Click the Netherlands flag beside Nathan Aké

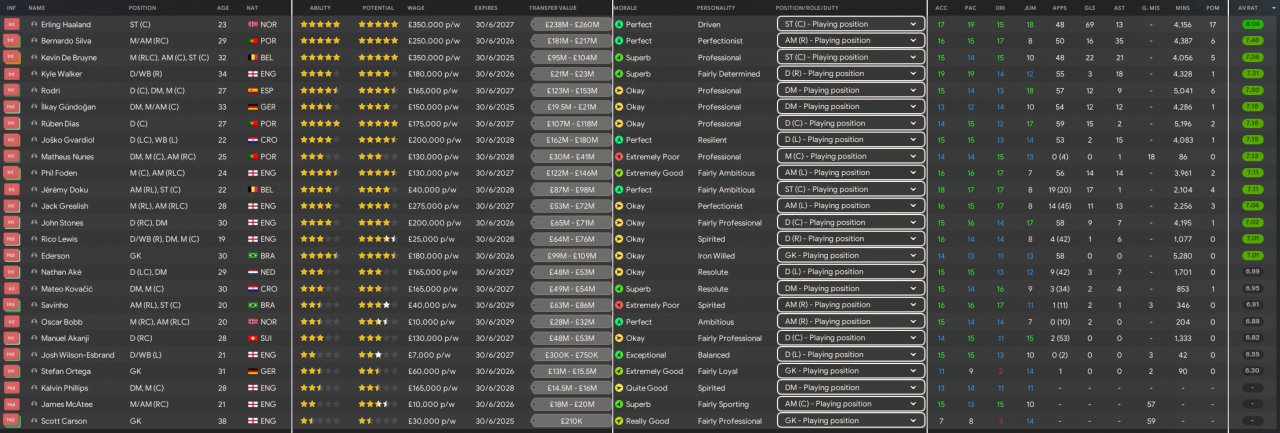tap(251, 272)
